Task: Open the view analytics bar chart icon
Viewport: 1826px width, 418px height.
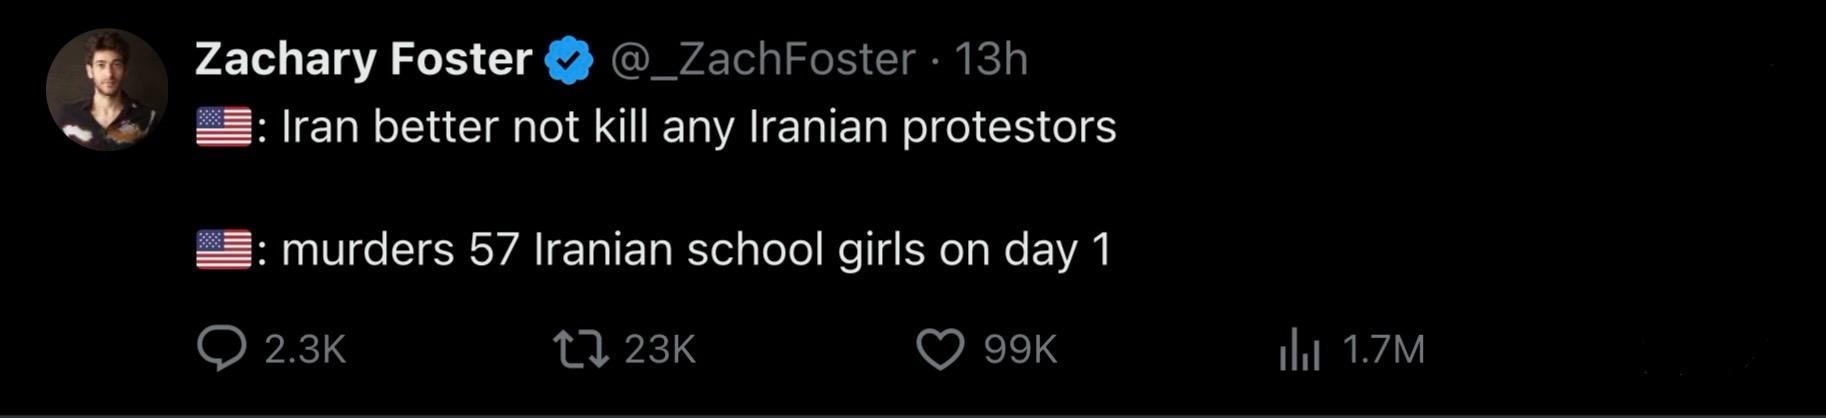Action: [x=1299, y=350]
